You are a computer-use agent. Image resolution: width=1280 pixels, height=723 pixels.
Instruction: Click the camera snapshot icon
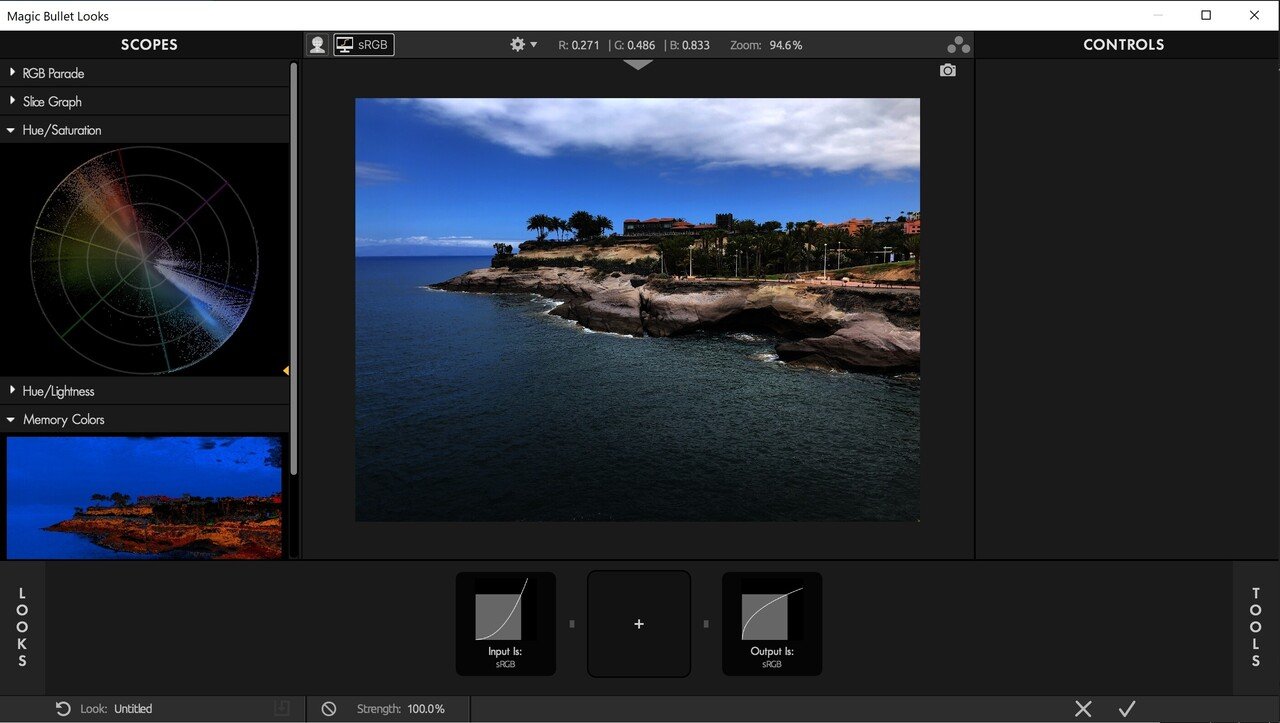coord(948,70)
